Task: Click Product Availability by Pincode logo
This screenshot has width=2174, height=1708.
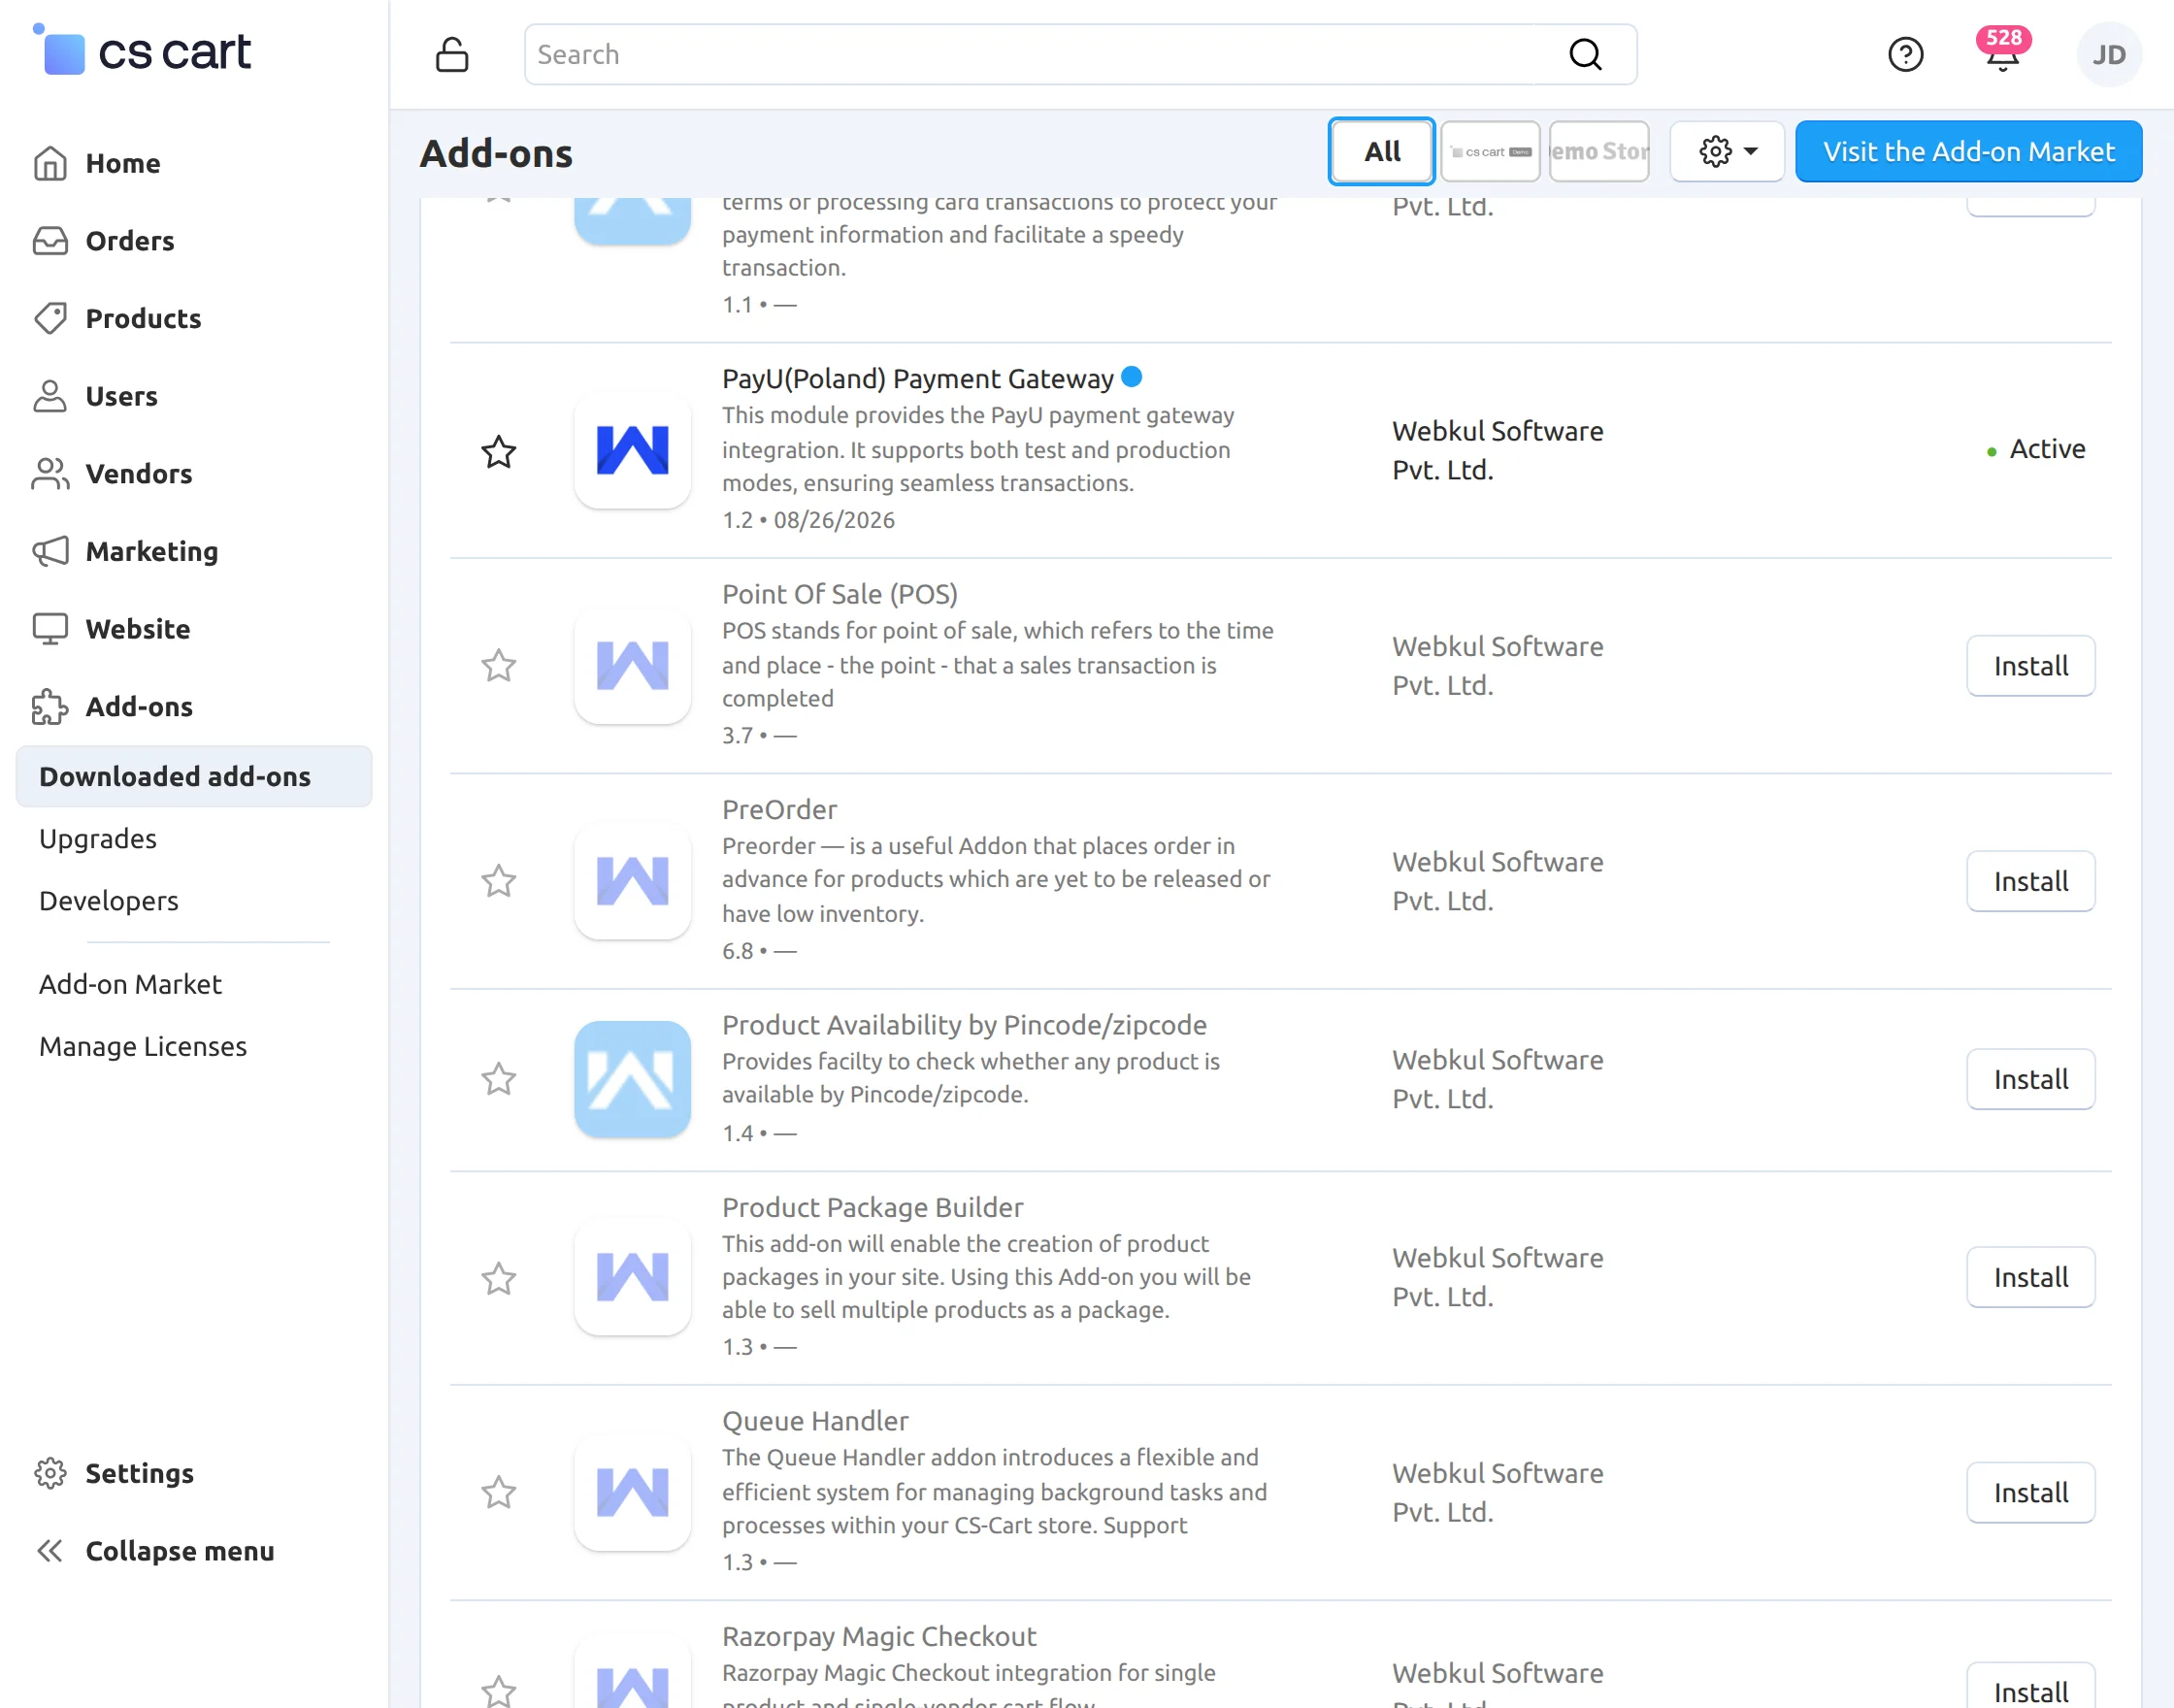Action: pyautogui.click(x=632, y=1079)
